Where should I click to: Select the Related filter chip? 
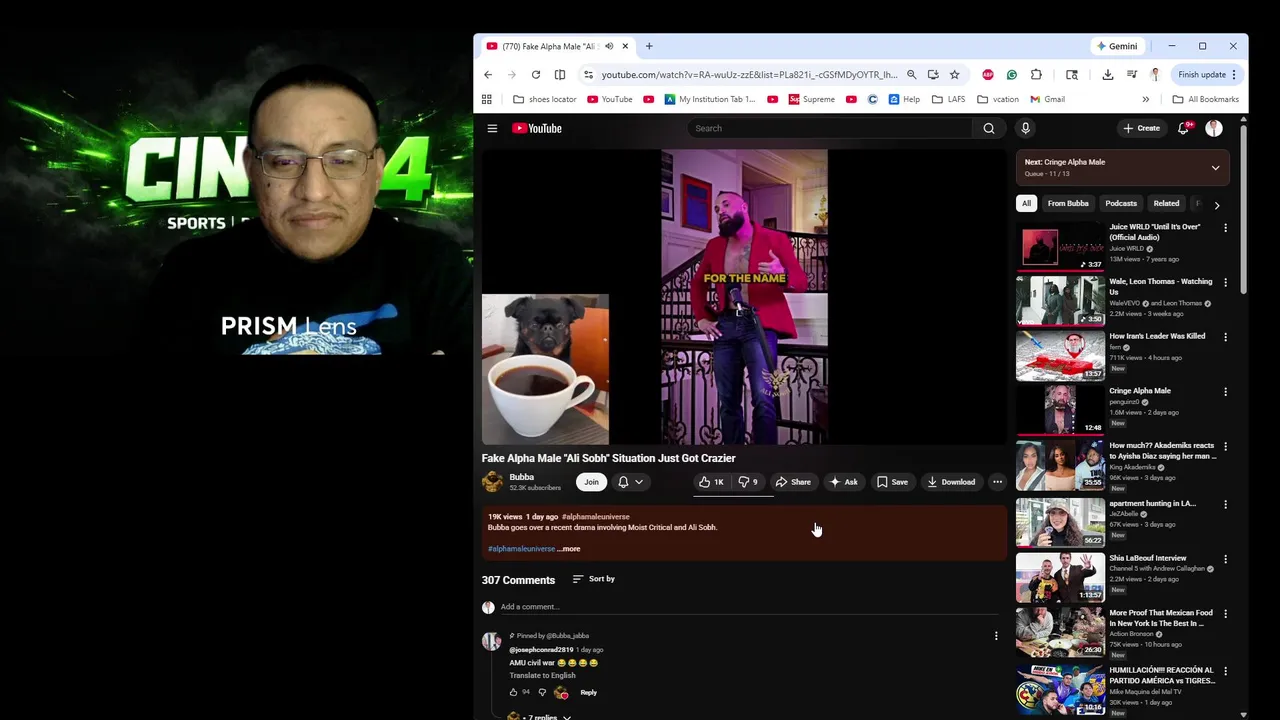1166,203
